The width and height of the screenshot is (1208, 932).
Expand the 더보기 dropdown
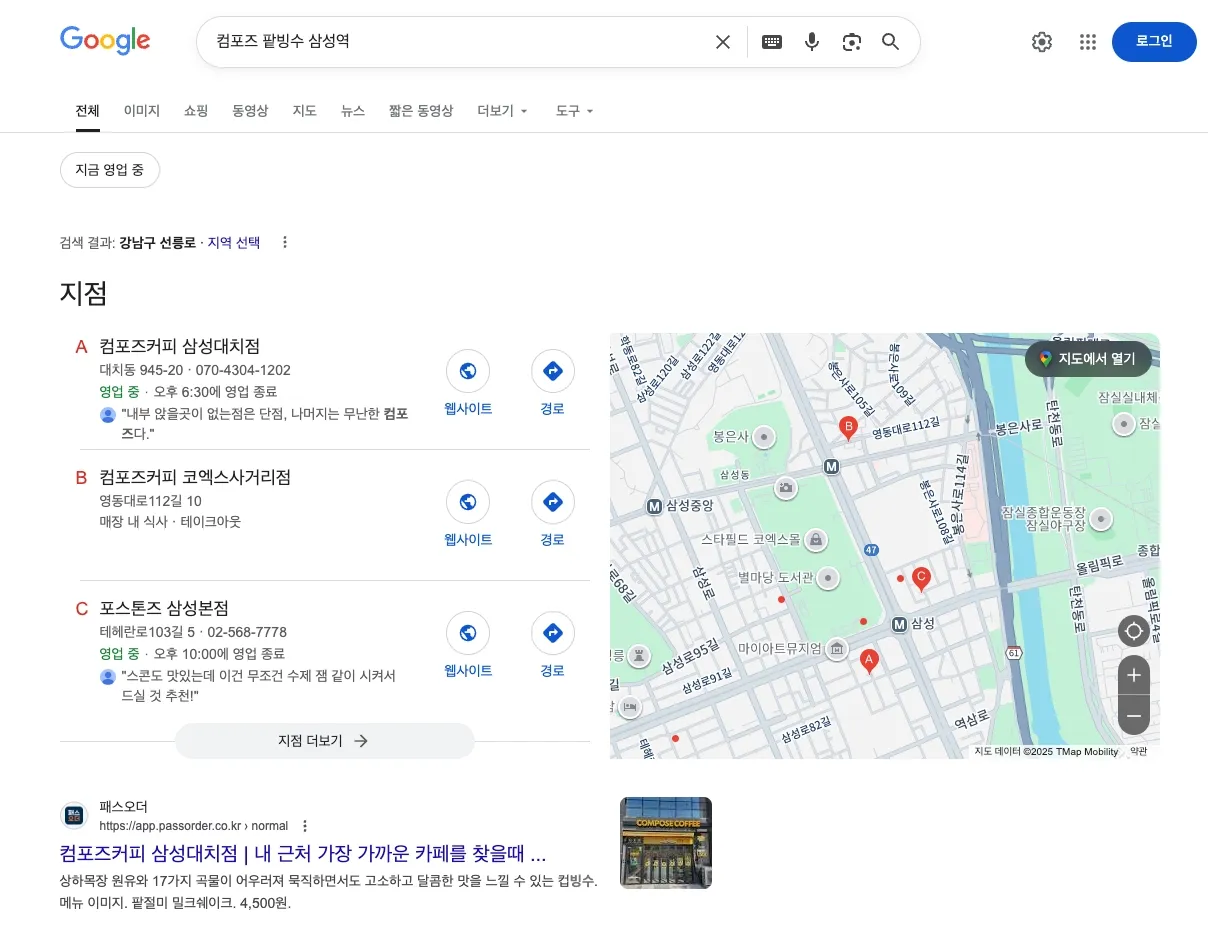(x=502, y=111)
